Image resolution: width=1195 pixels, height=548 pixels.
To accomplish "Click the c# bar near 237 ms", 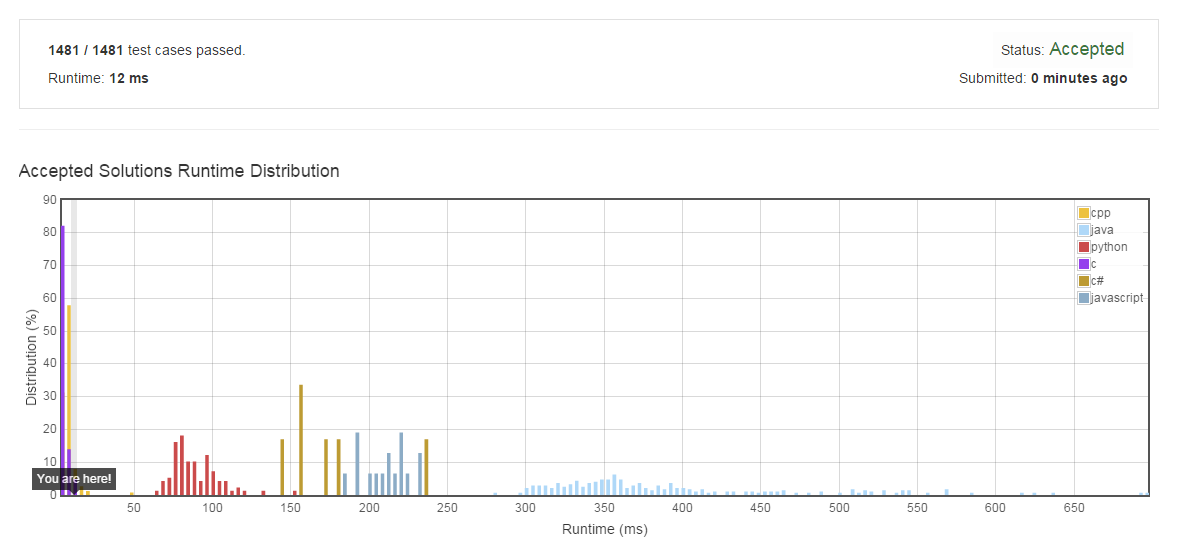I will 426,467.
